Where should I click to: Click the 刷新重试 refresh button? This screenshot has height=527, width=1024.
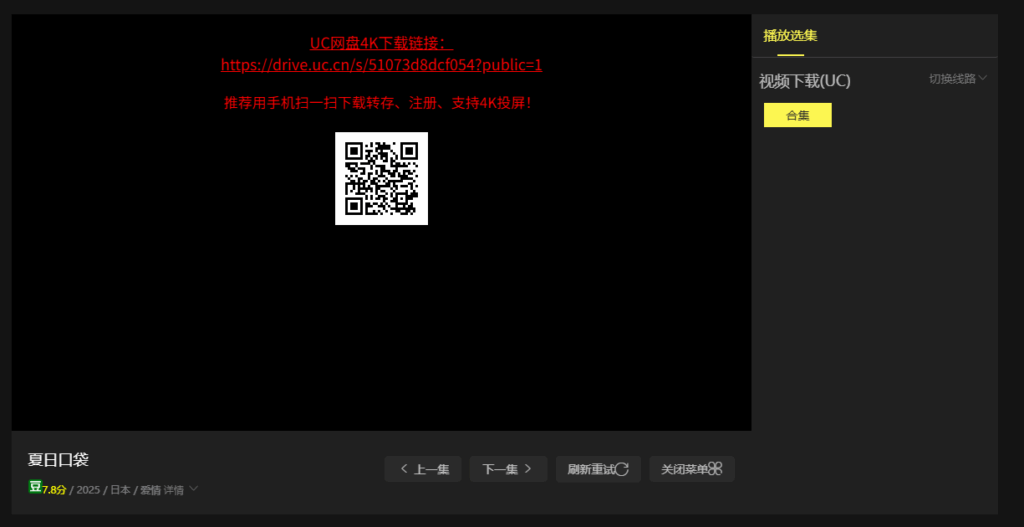(x=598, y=469)
